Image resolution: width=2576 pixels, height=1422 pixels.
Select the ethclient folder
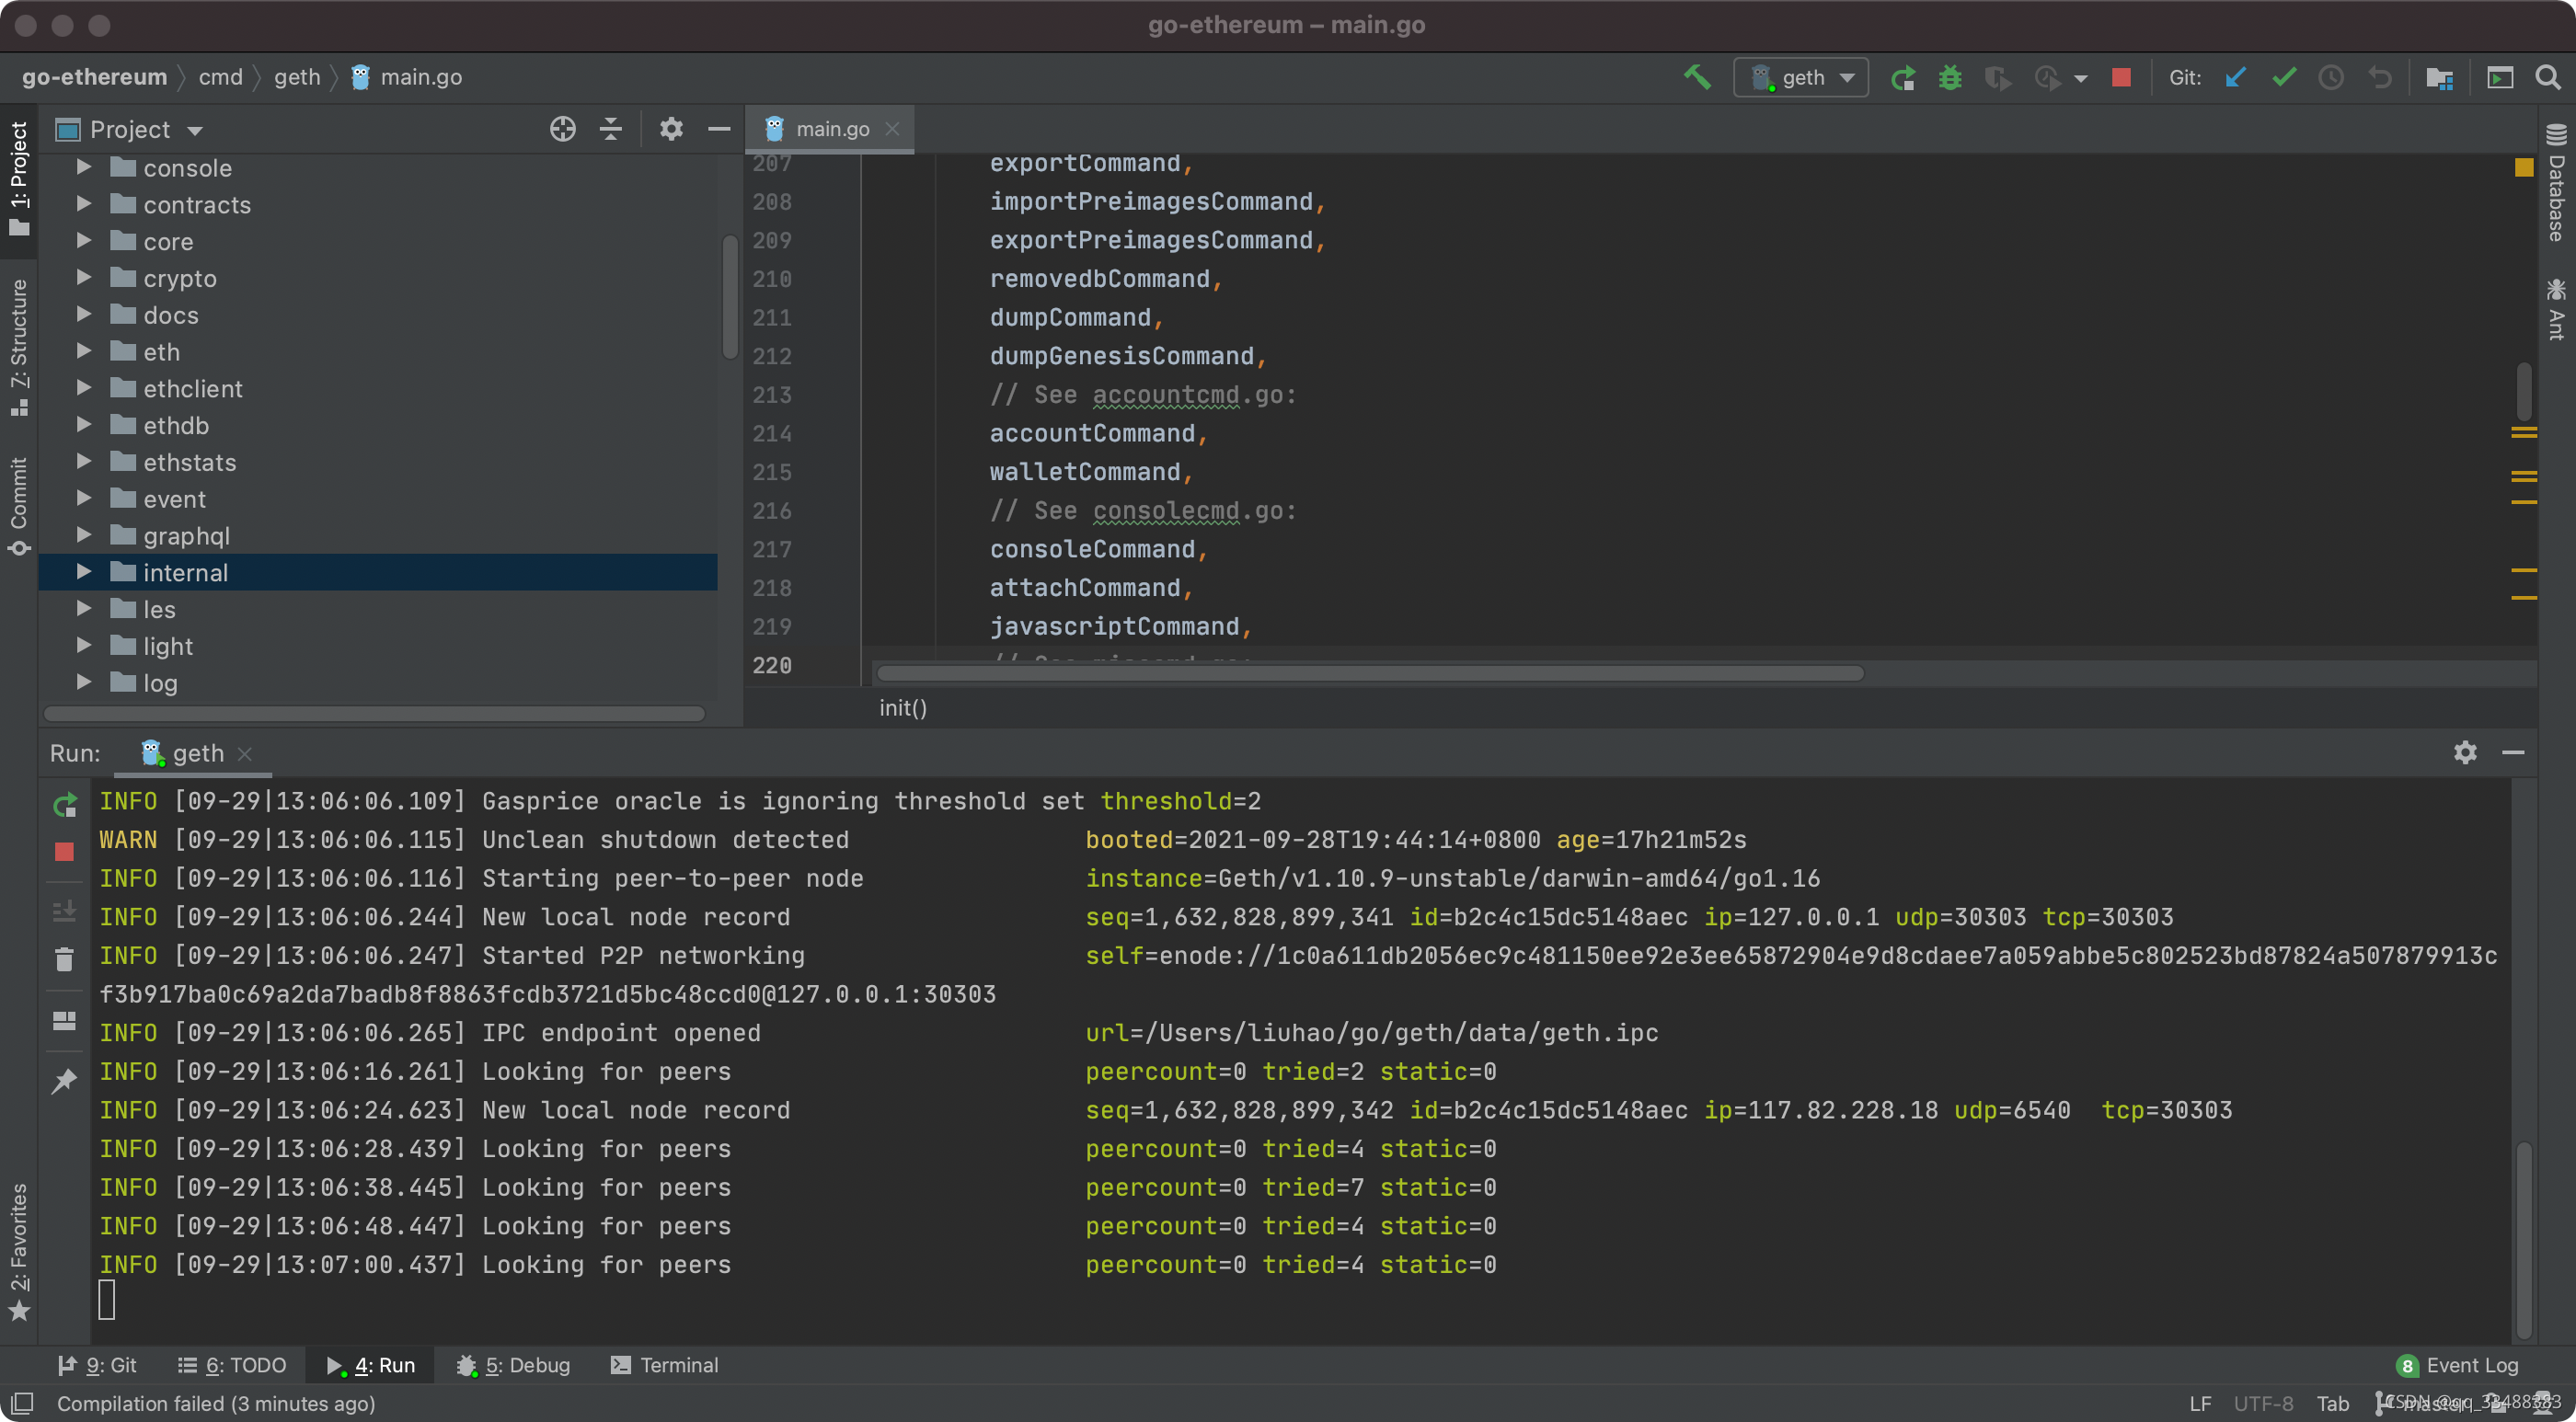tap(192, 388)
